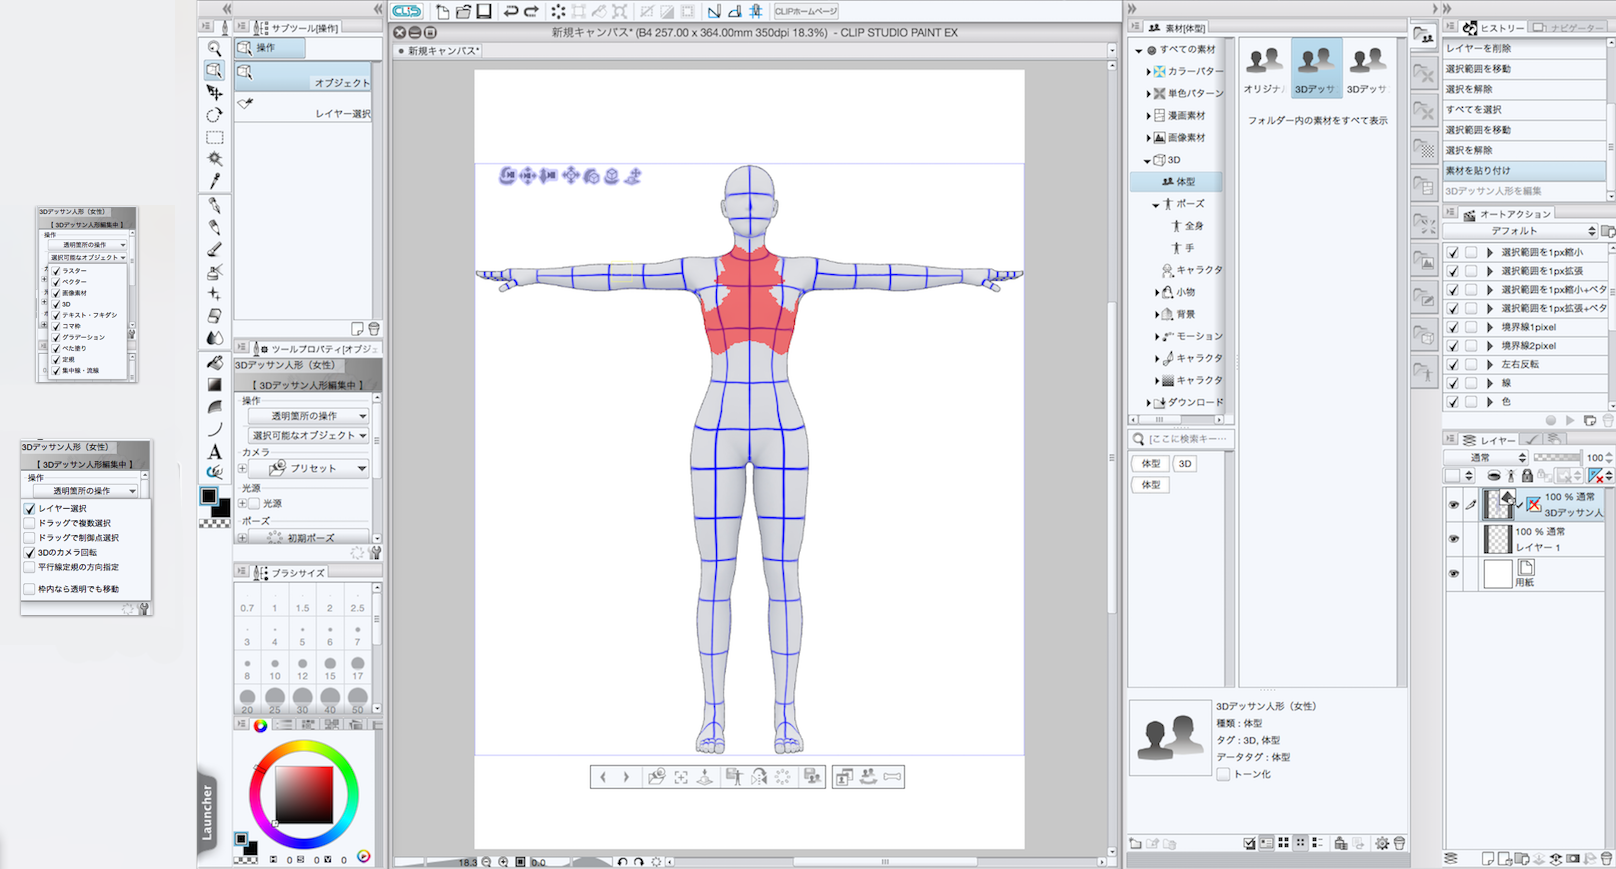Image resolution: width=1616 pixels, height=869 pixels.
Task: Open the 通常 blending mode dropdown
Action: point(1487,457)
